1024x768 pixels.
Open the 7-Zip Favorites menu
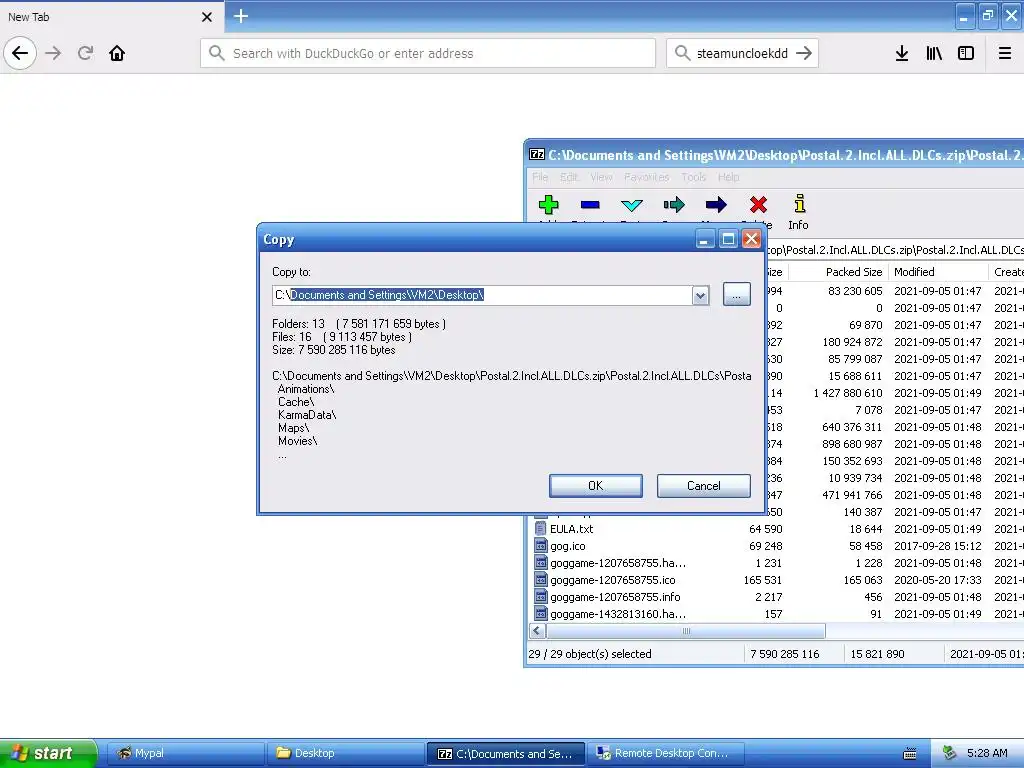click(x=647, y=177)
